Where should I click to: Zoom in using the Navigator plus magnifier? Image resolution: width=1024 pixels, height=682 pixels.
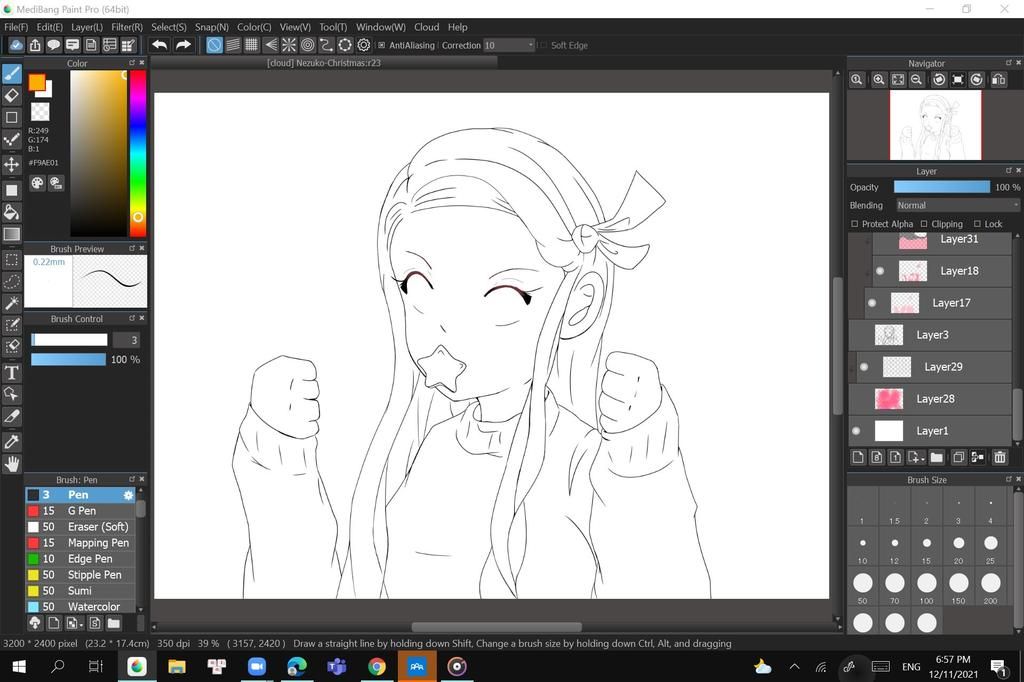[879, 80]
